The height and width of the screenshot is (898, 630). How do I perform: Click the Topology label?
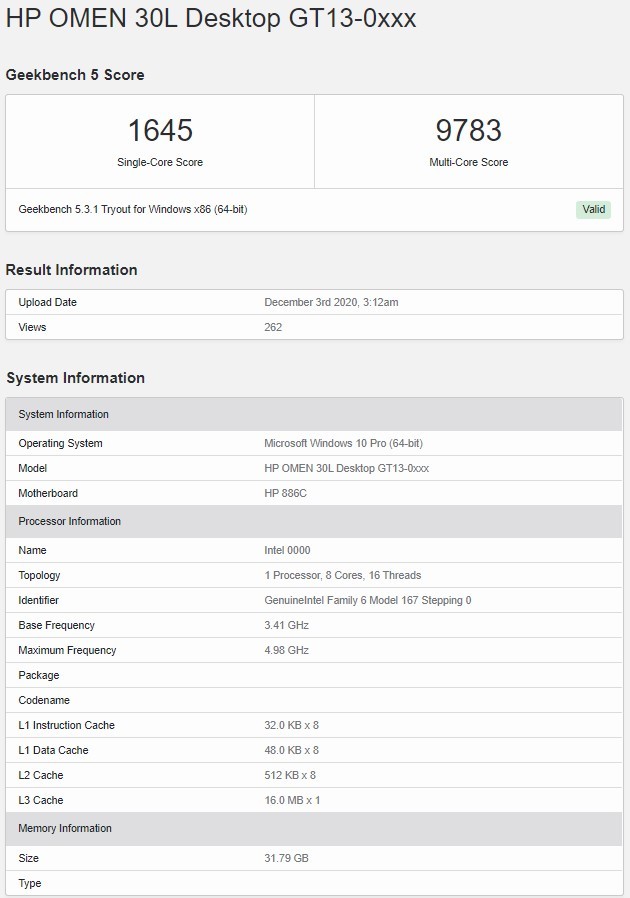coord(39,576)
